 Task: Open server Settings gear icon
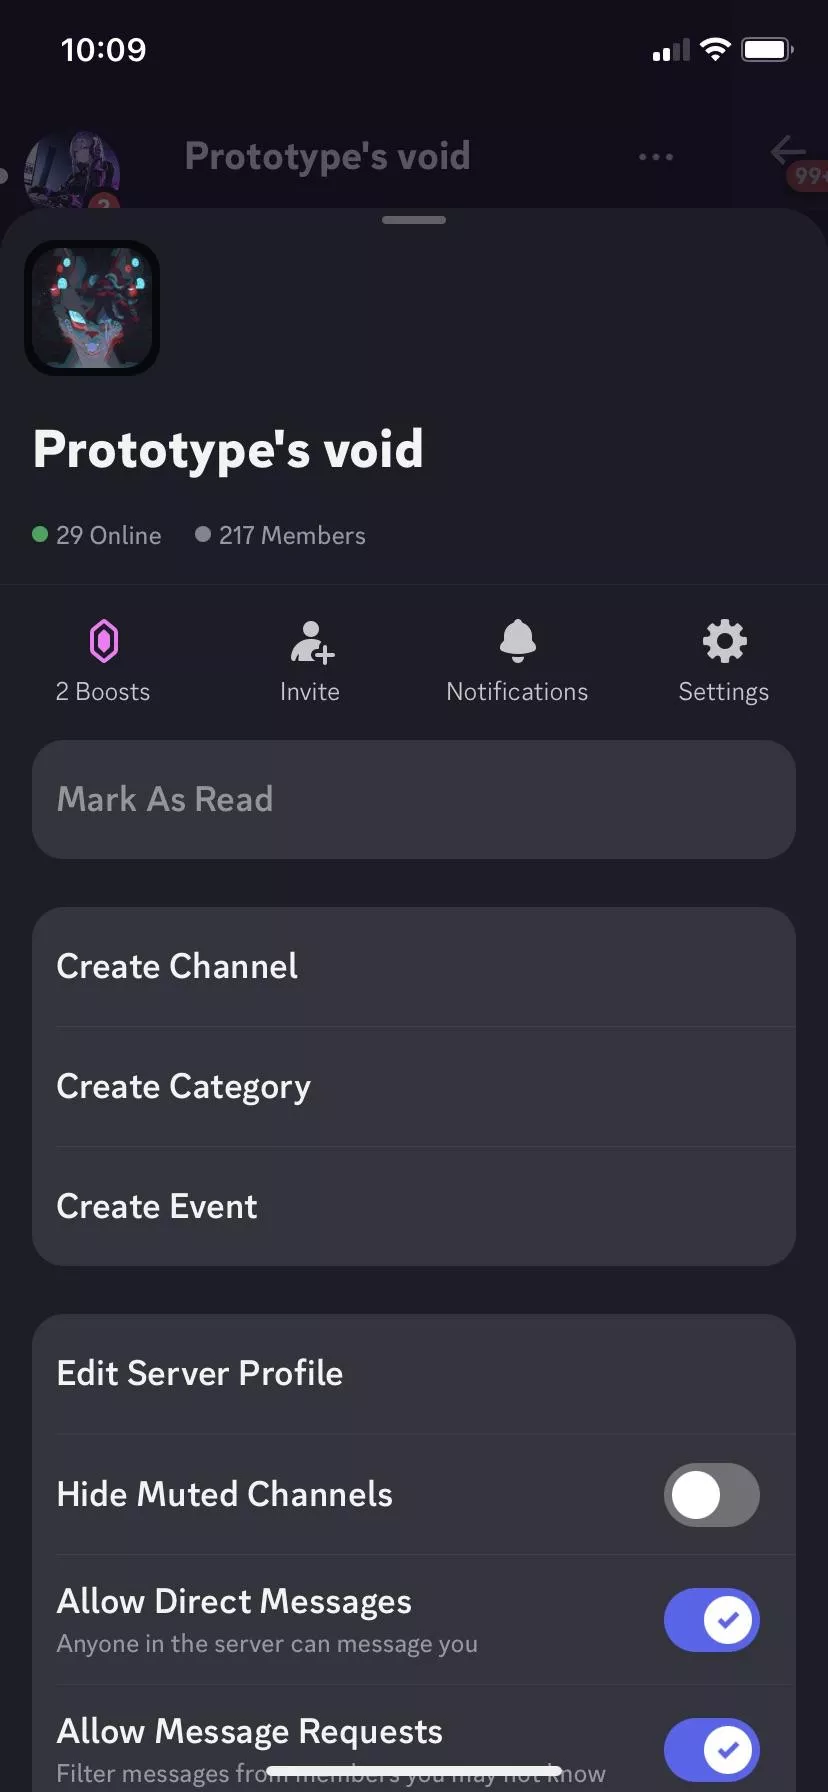724,641
